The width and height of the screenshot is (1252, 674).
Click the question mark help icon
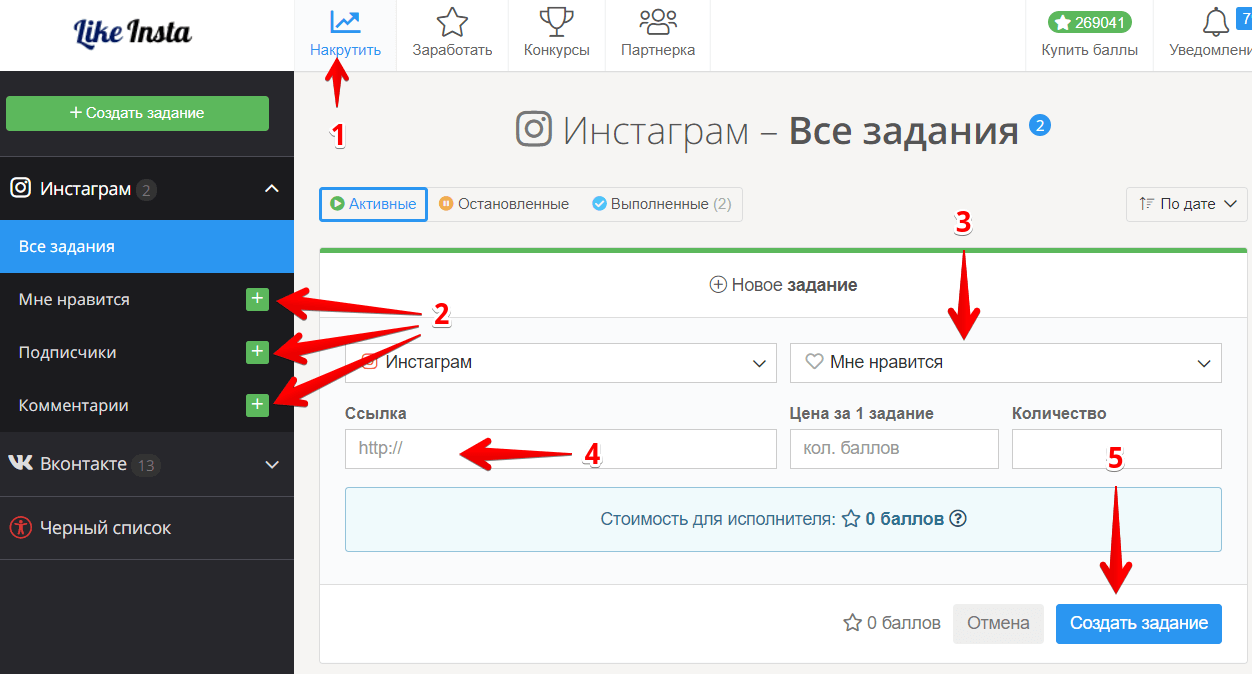(x=958, y=519)
